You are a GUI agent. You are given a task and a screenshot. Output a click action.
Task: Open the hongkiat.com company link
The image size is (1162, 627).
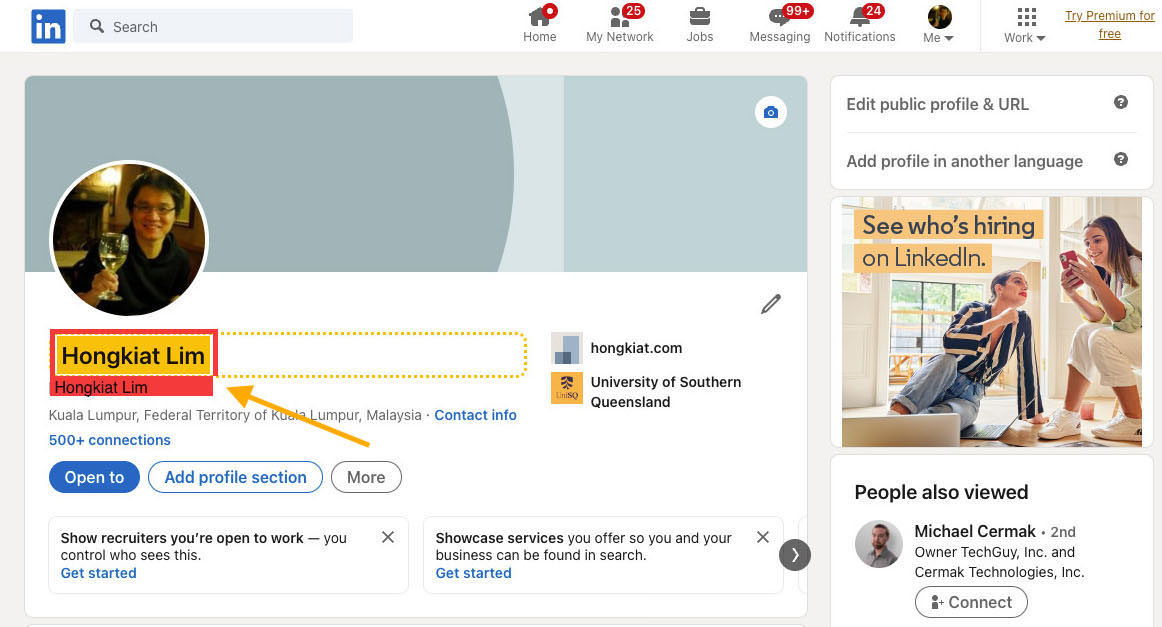tap(636, 348)
